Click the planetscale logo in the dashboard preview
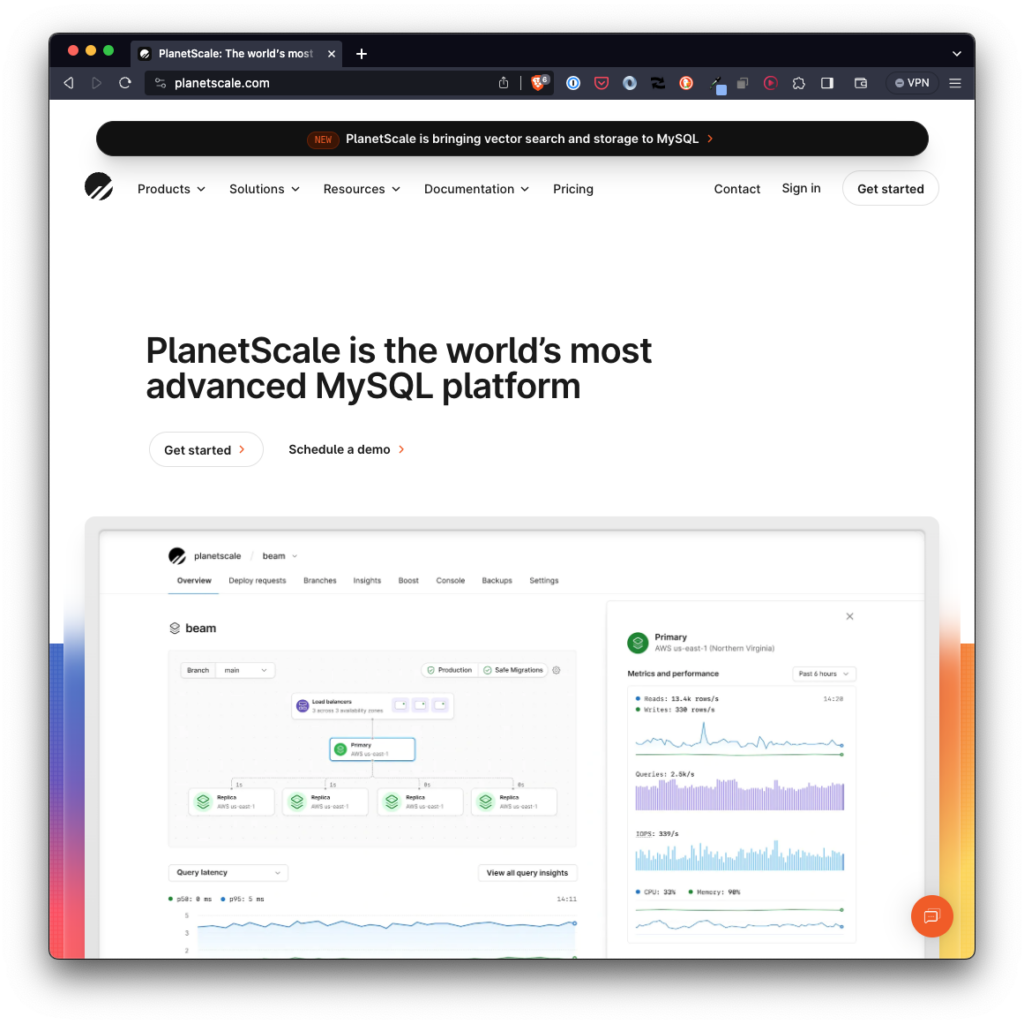Image resolution: width=1024 pixels, height=1024 pixels. pos(177,556)
